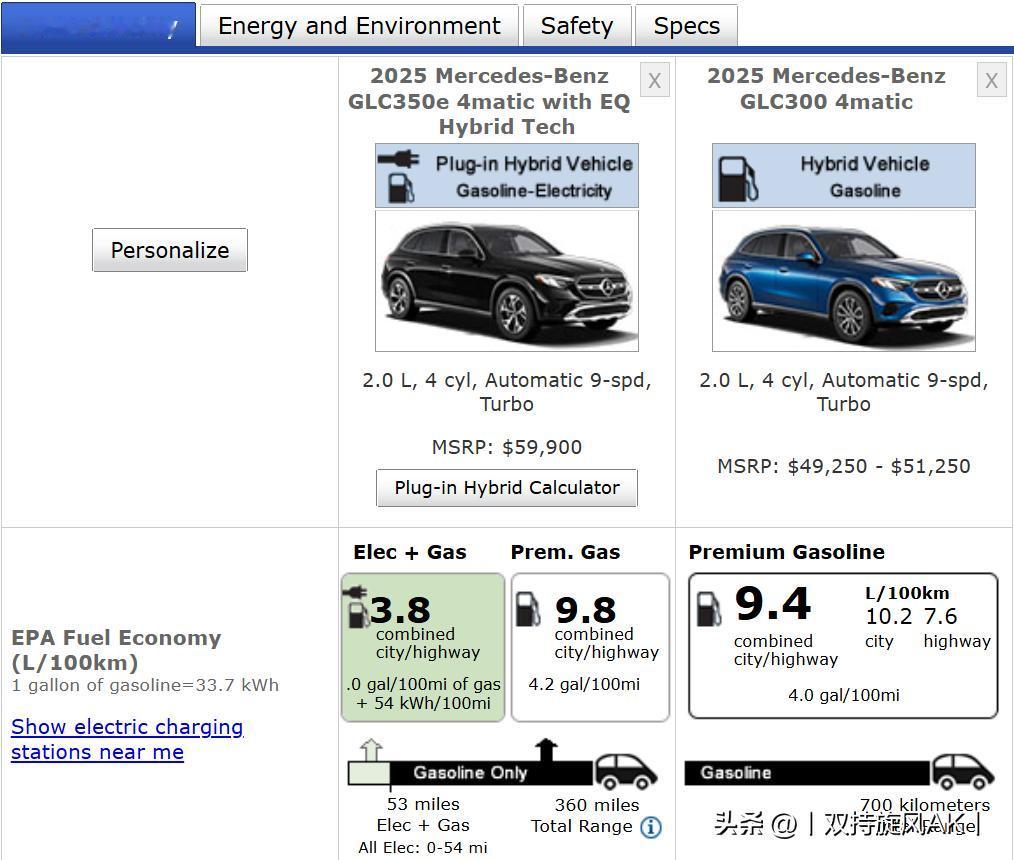Switch to the Safety tab
Image resolution: width=1014 pixels, height=860 pixels.
(x=576, y=26)
